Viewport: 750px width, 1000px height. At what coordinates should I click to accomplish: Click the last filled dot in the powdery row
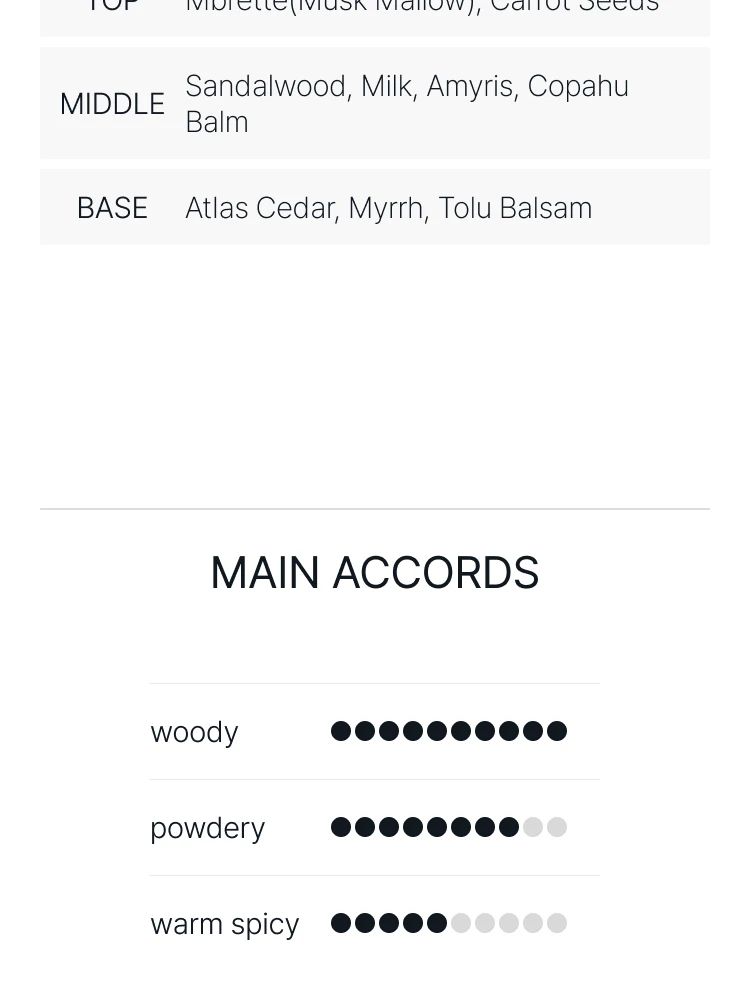[509, 827]
